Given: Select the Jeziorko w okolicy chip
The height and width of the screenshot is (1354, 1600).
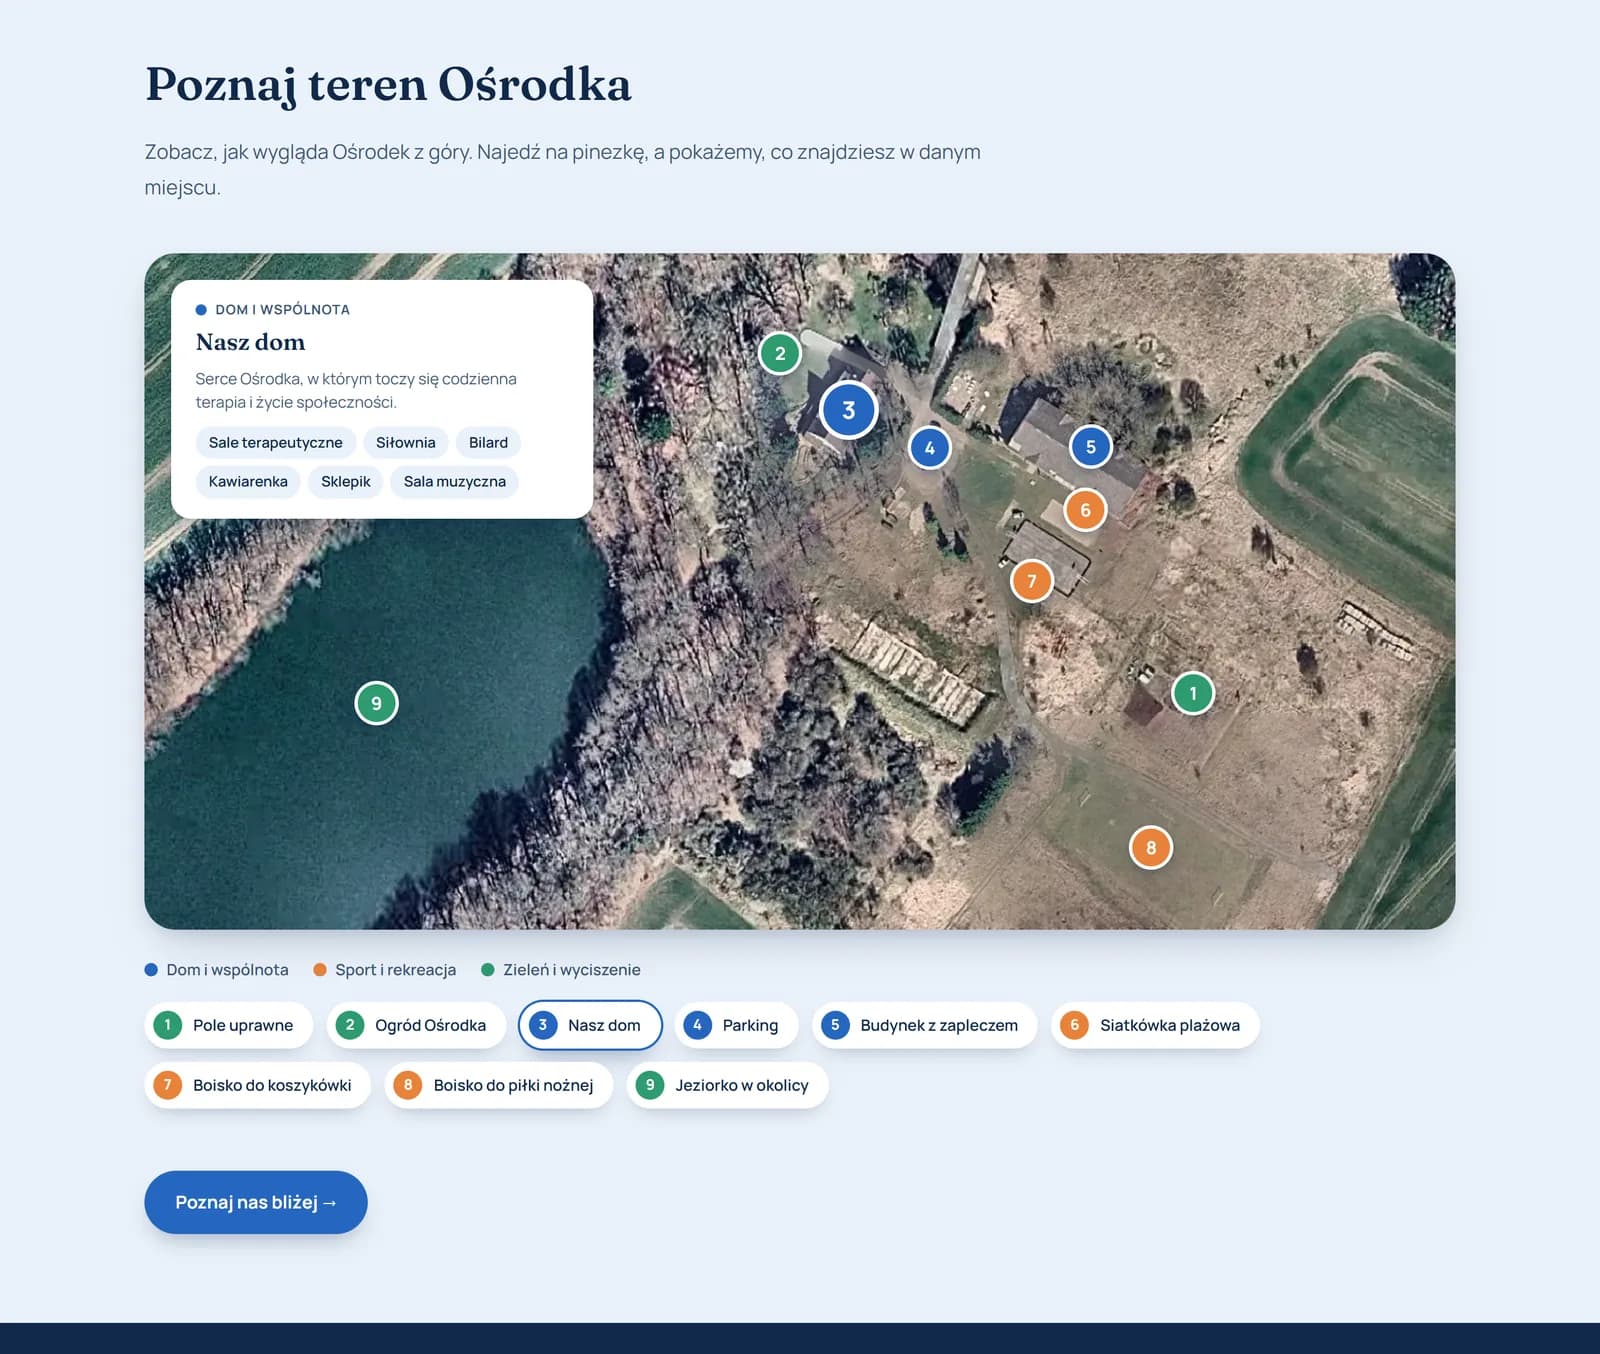Looking at the screenshot, I should click(x=728, y=1085).
